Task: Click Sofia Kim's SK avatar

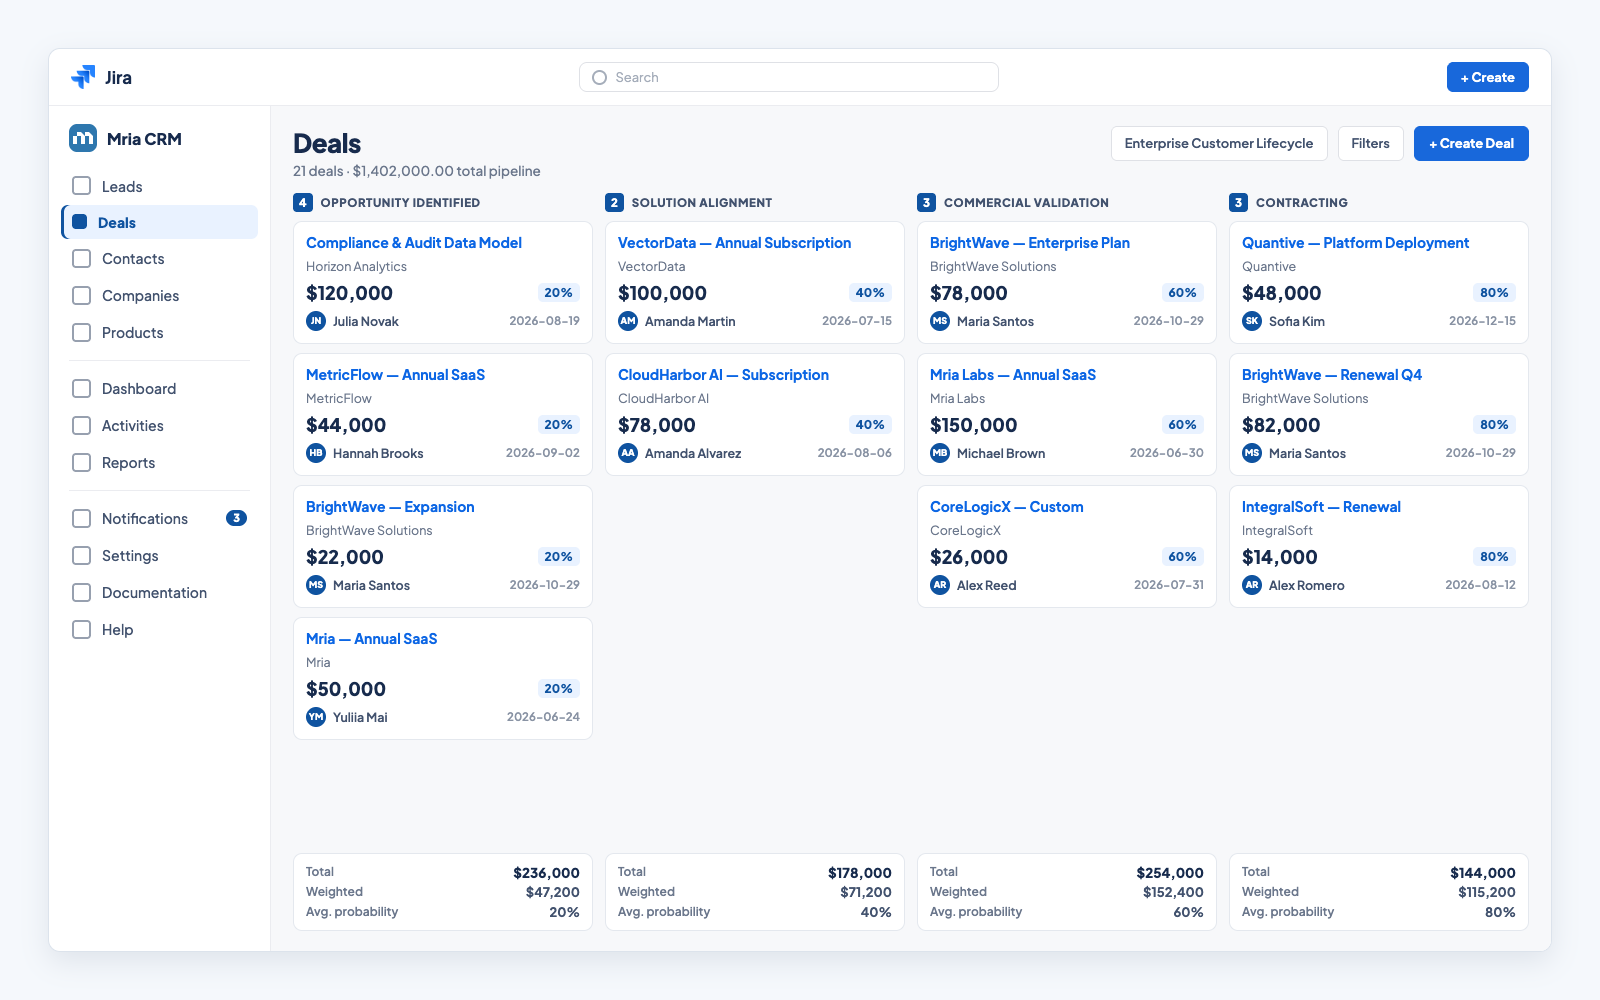Action: (x=1252, y=321)
